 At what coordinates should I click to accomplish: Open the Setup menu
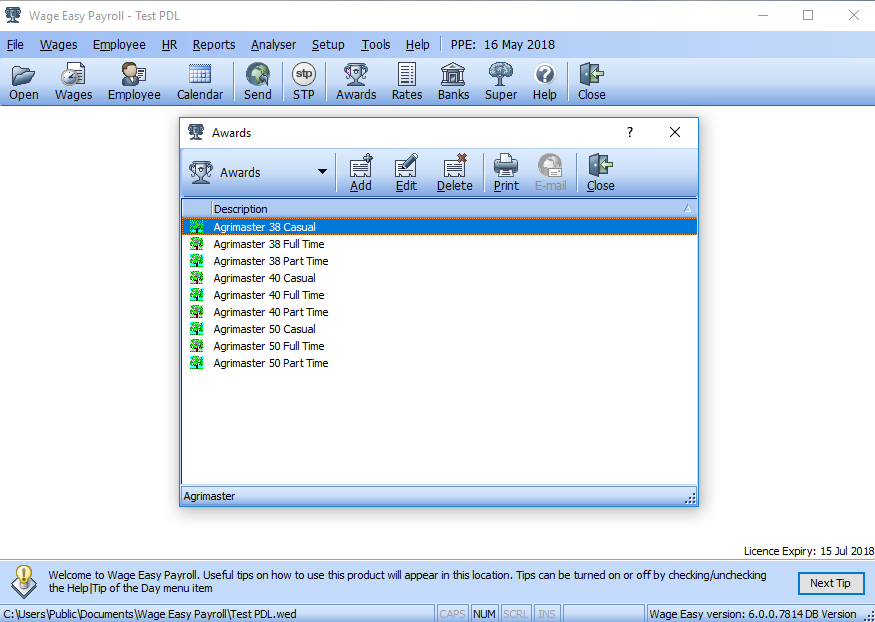click(328, 45)
